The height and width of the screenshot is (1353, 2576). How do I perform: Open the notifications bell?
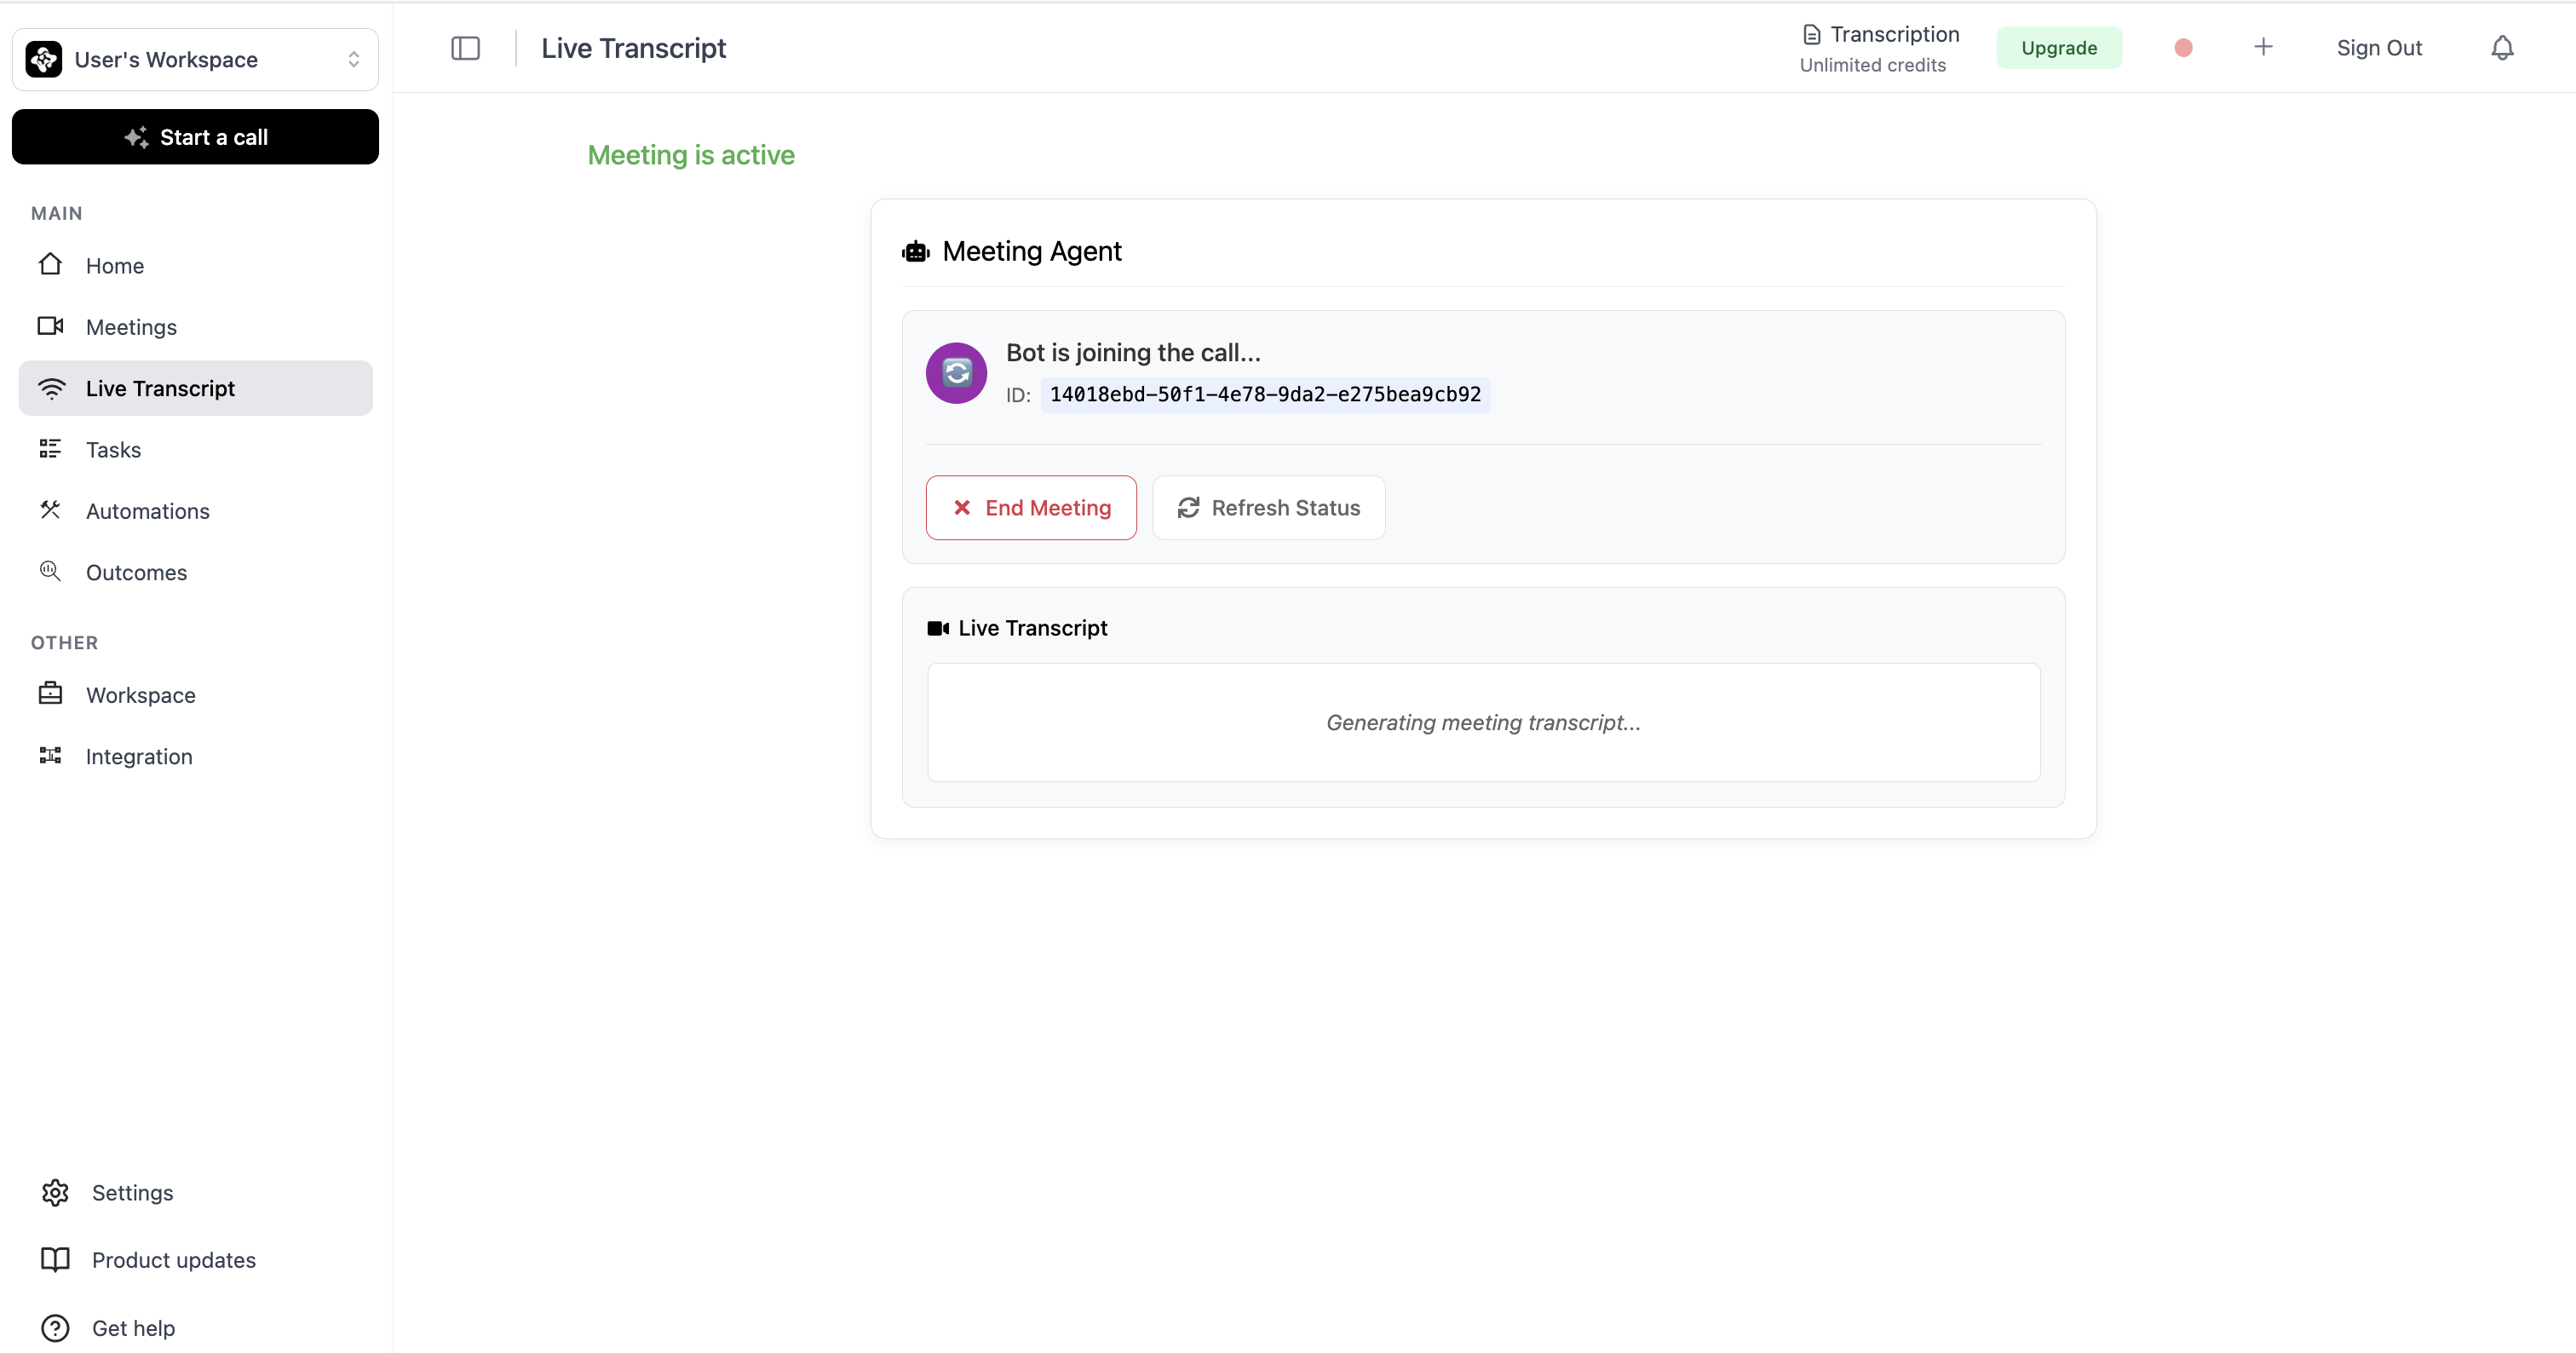[2501, 48]
